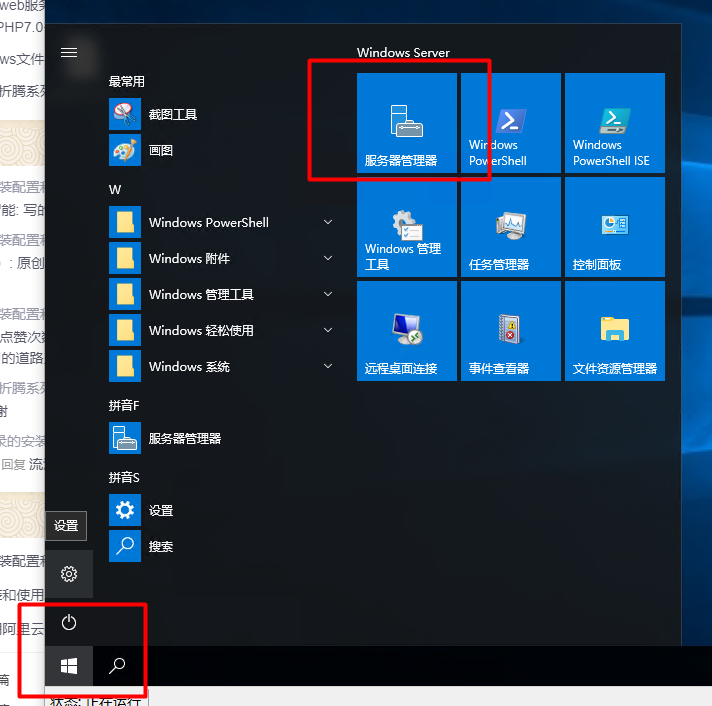Open 服务器管理器 in the 拼音F app list
Image resolution: width=712 pixels, height=706 pixels.
(222, 438)
